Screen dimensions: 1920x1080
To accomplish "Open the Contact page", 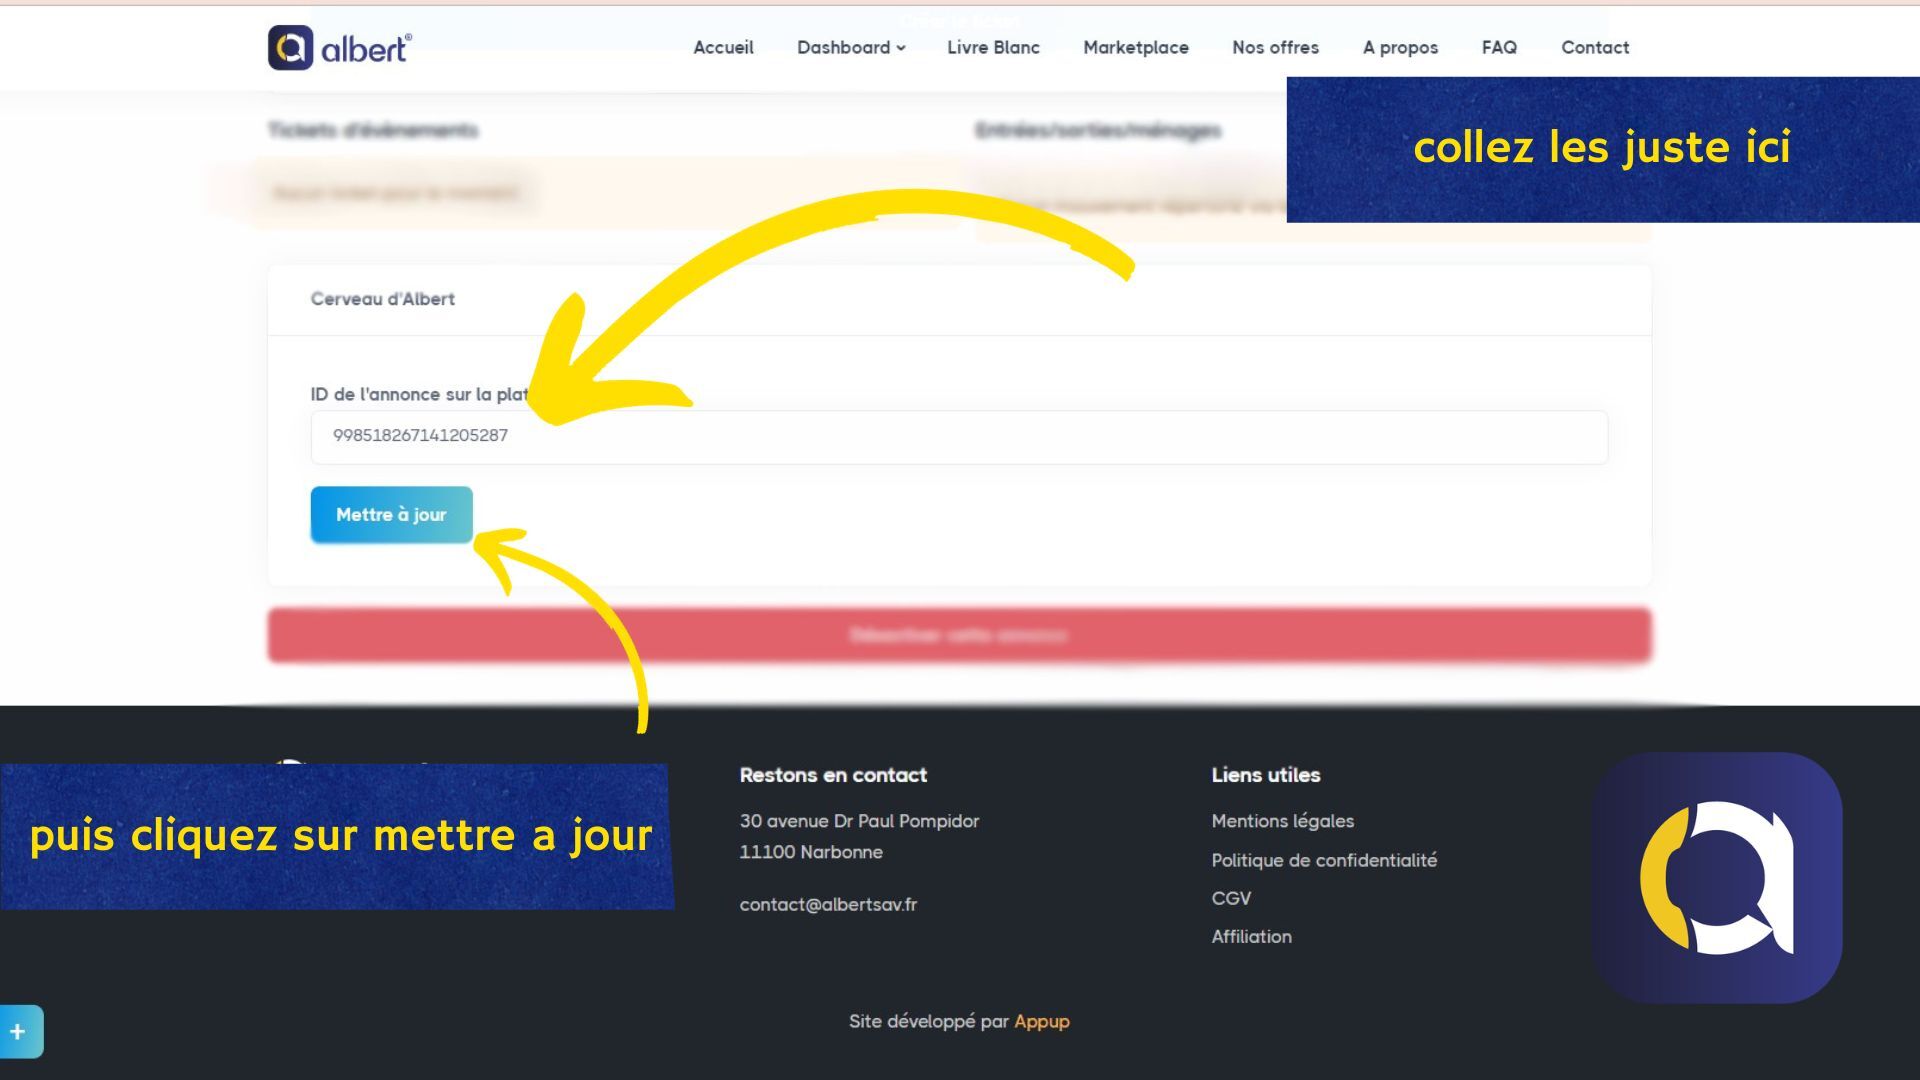I will pos(1595,47).
